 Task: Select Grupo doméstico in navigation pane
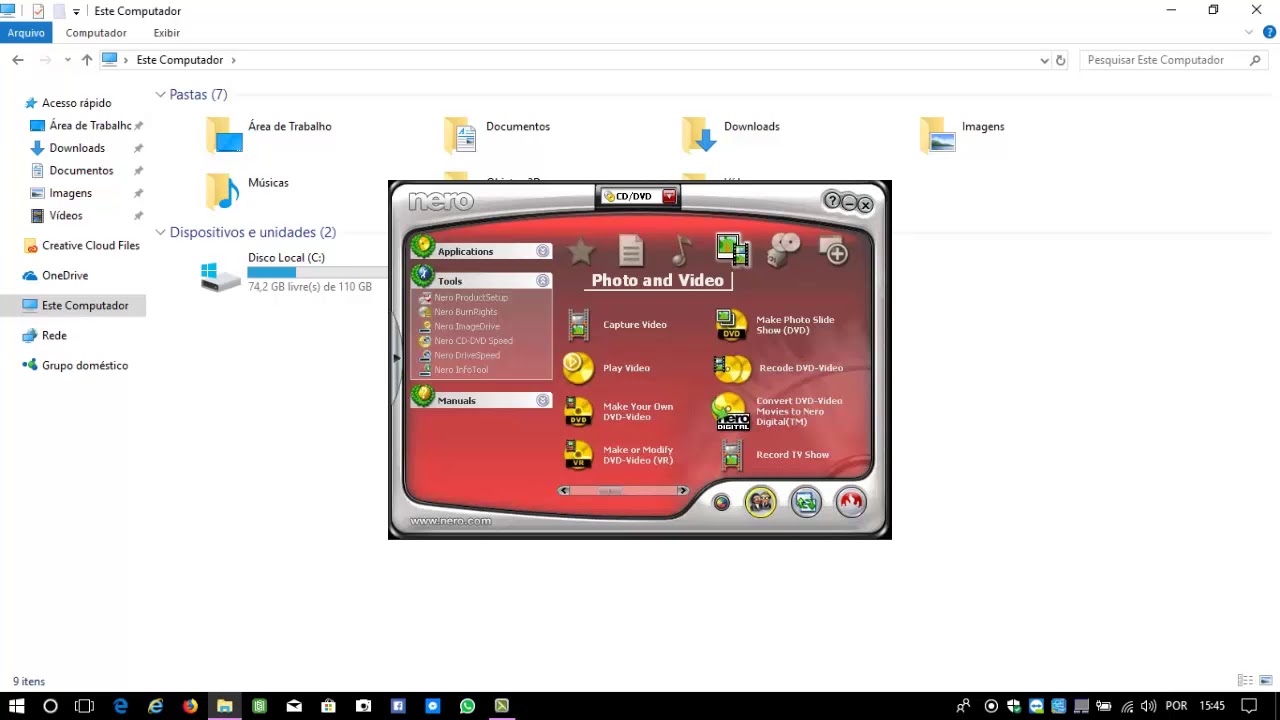[85, 365]
